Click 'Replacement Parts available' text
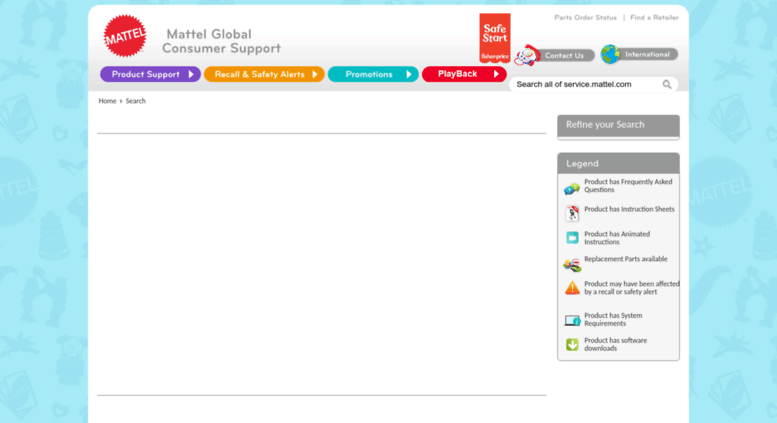 pyautogui.click(x=626, y=259)
